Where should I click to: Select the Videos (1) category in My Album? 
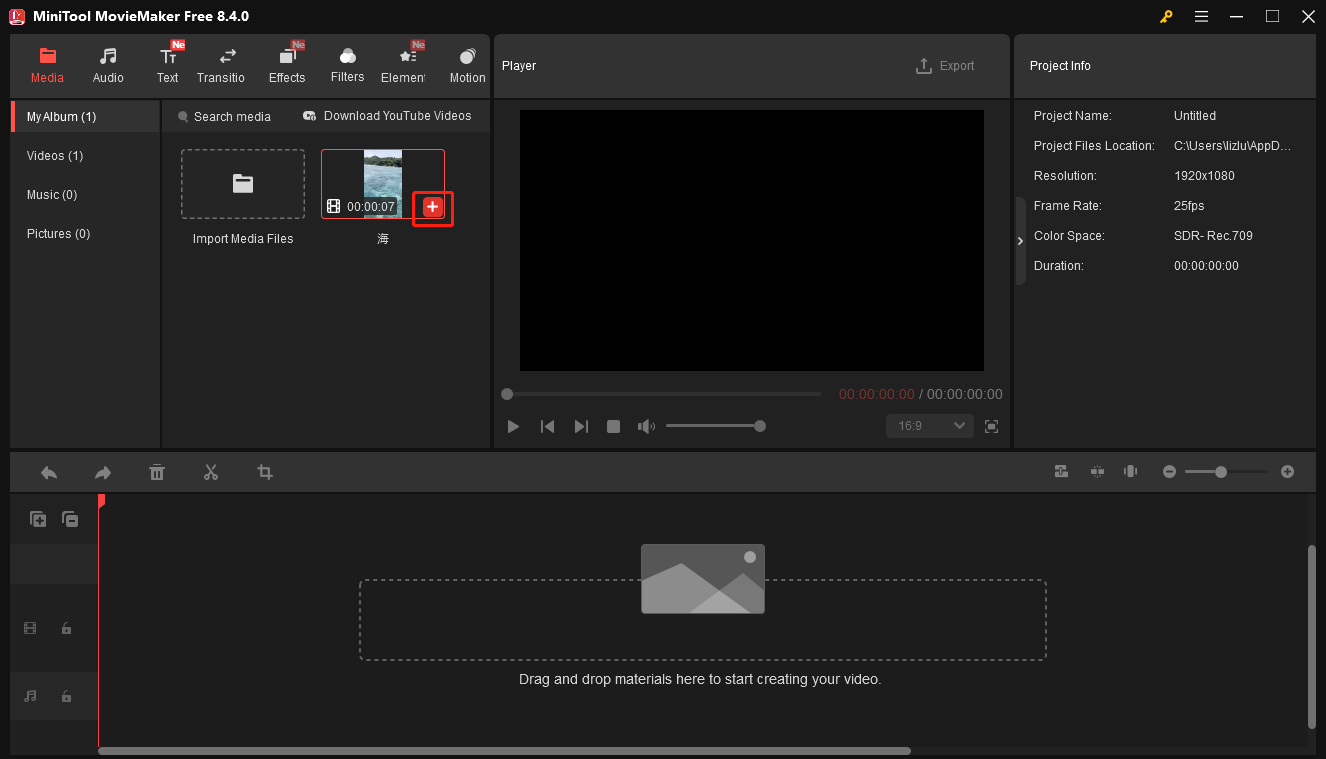coord(55,155)
